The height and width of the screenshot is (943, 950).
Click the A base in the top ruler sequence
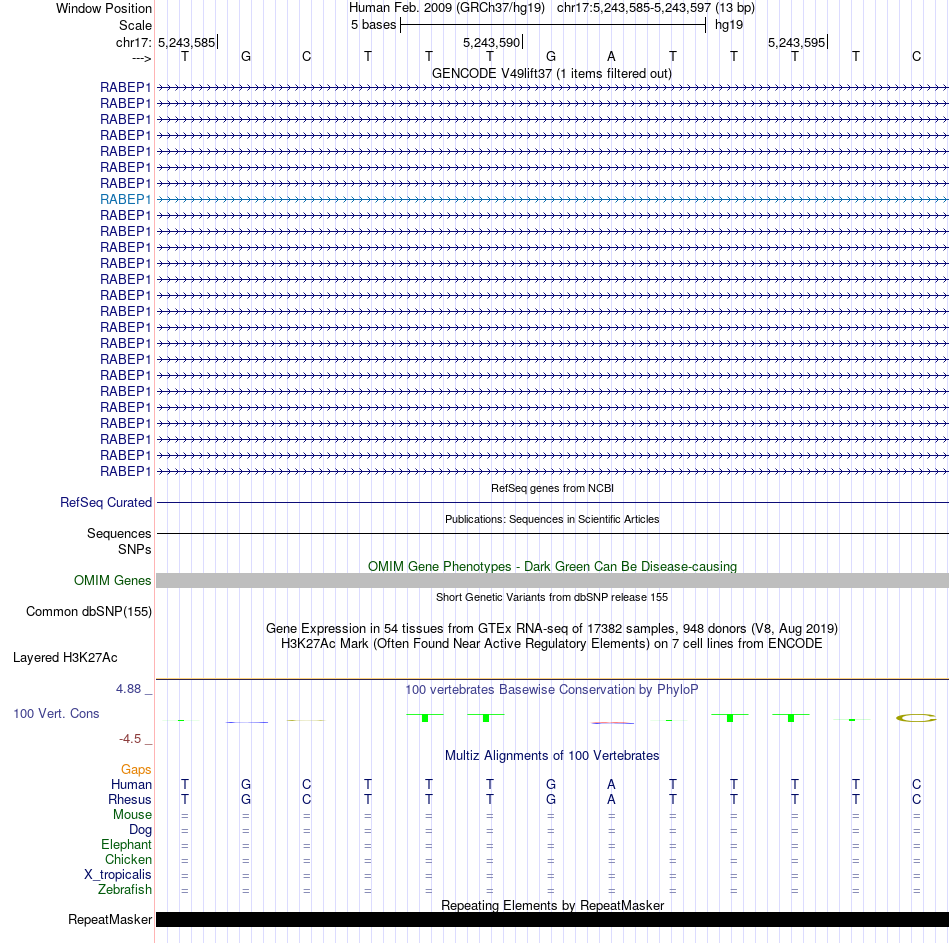click(x=611, y=56)
